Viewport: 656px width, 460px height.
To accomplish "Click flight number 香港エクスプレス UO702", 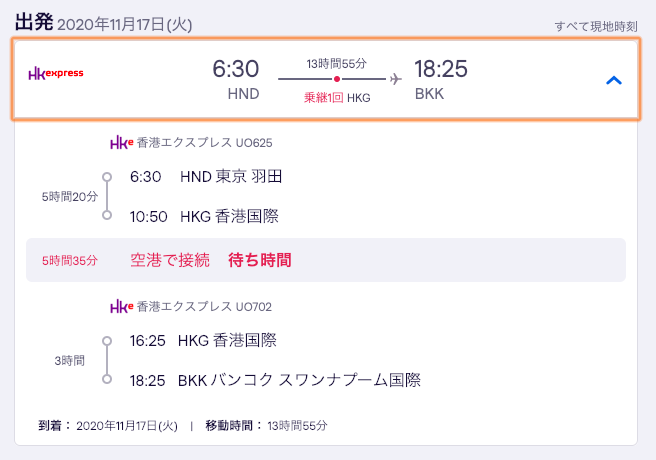I will [204, 307].
